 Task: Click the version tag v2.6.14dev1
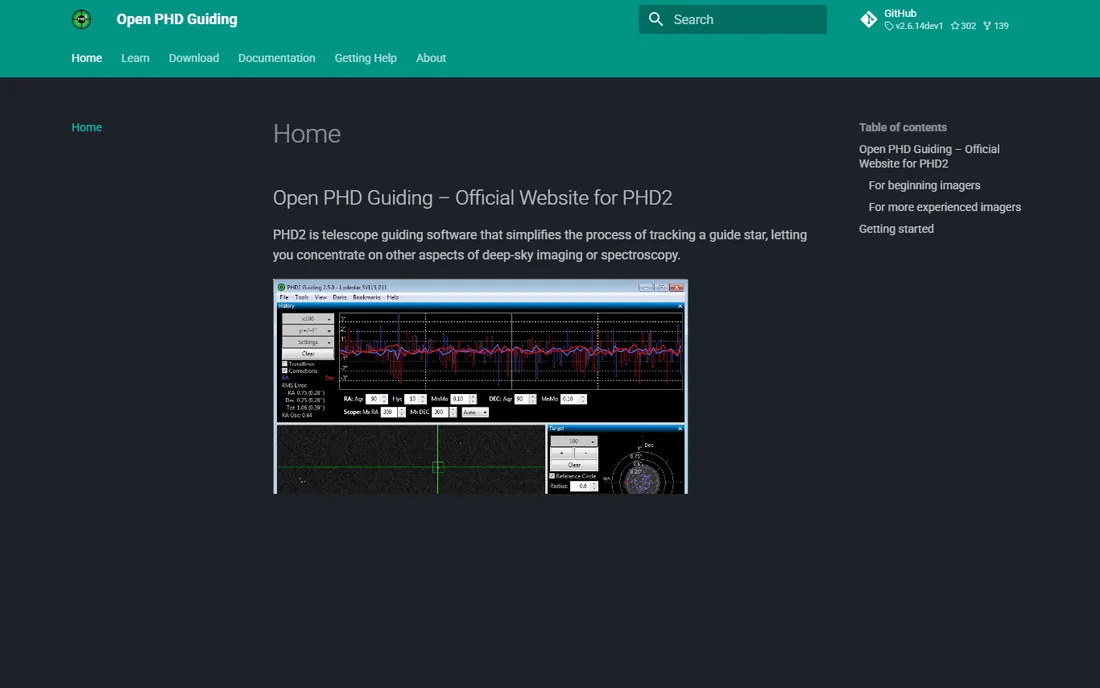[x=913, y=26]
